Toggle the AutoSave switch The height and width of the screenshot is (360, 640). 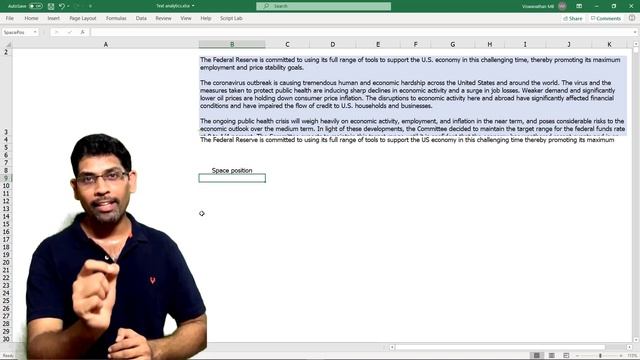pyautogui.click(x=36, y=6)
